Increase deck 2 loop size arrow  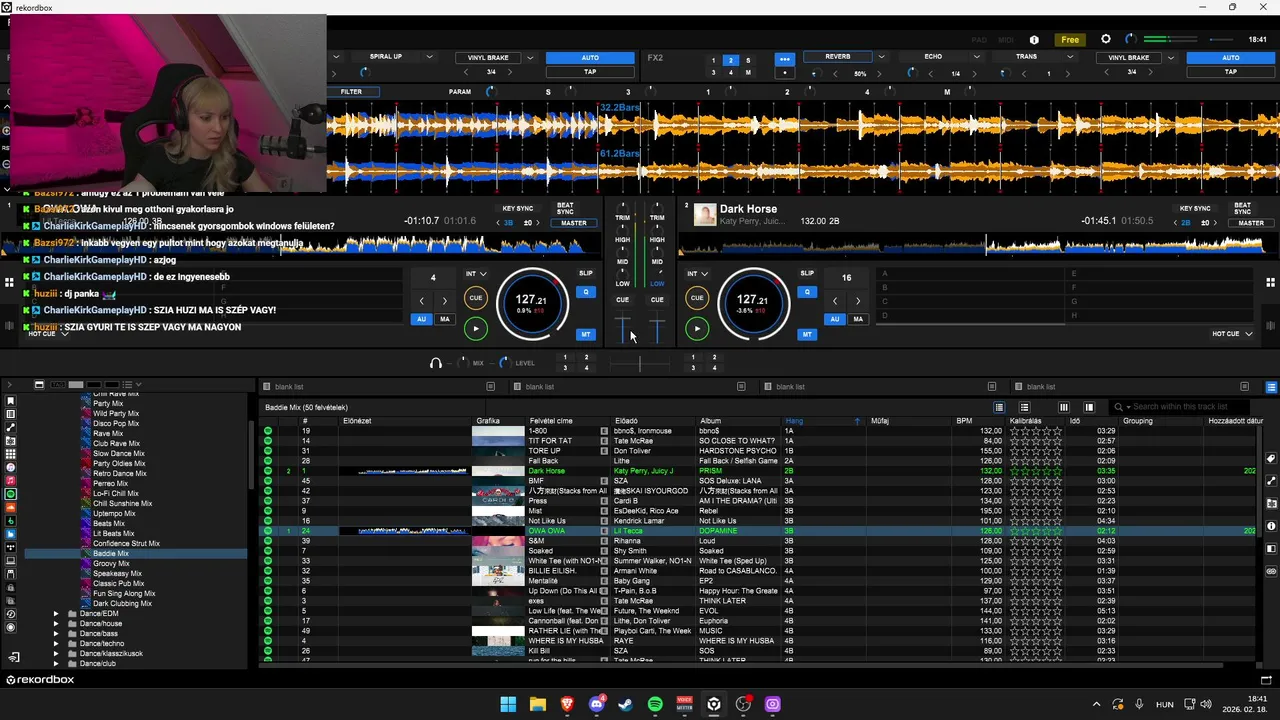858,301
